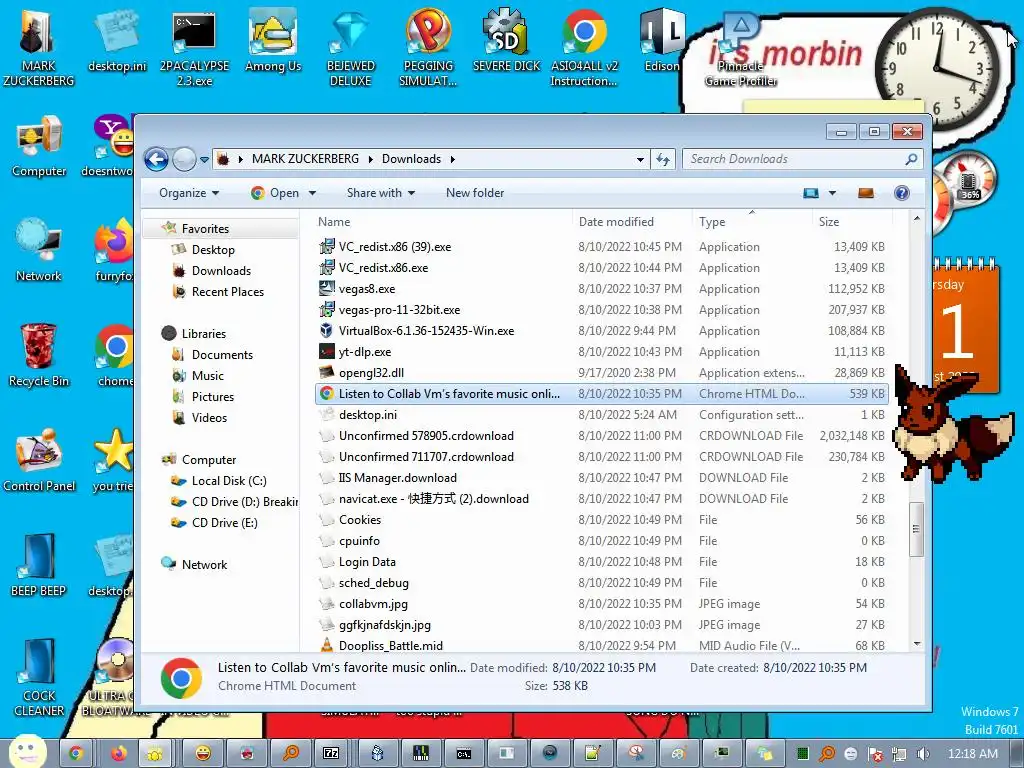Screen dimensions: 1024x768
Task: Select Network in the navigation pane
Action: point(204,564)
